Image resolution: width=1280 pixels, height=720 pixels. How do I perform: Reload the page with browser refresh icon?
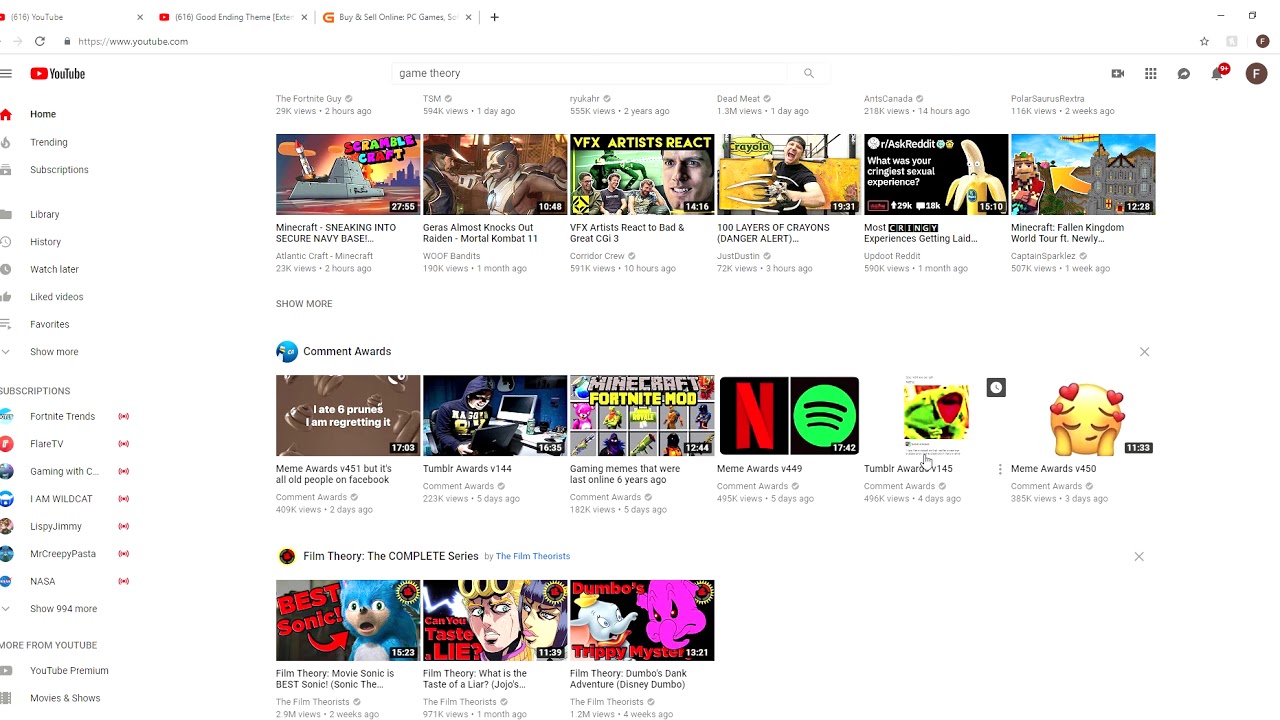pos(40,41)
